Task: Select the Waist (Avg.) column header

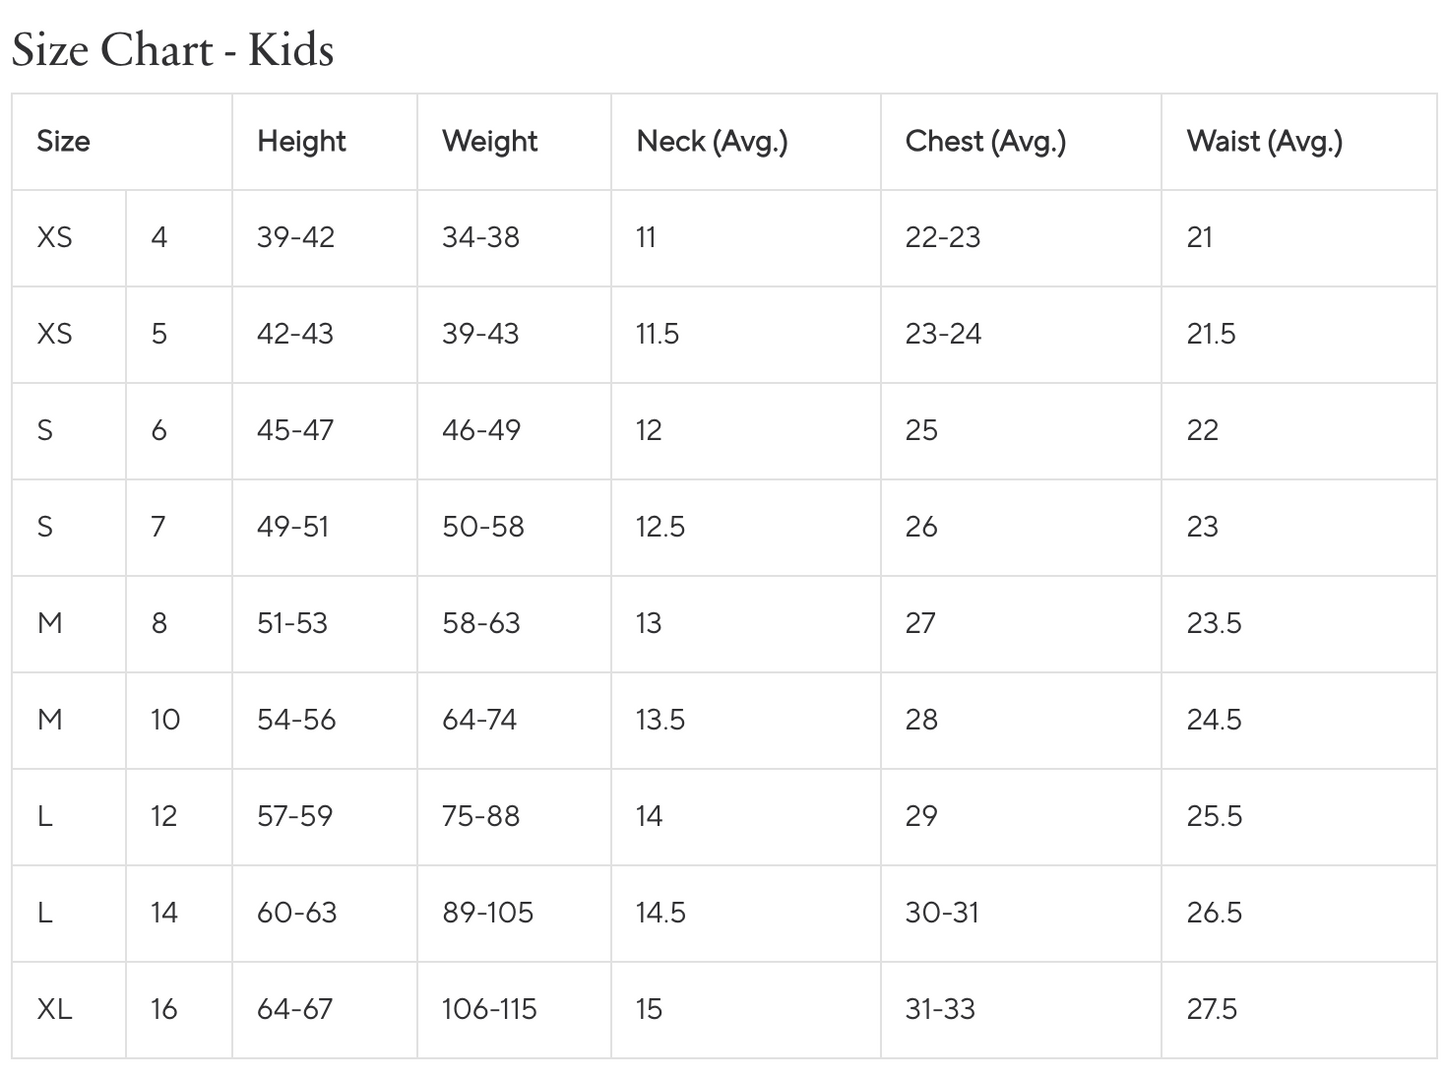Action: (x=1264, y=141)
